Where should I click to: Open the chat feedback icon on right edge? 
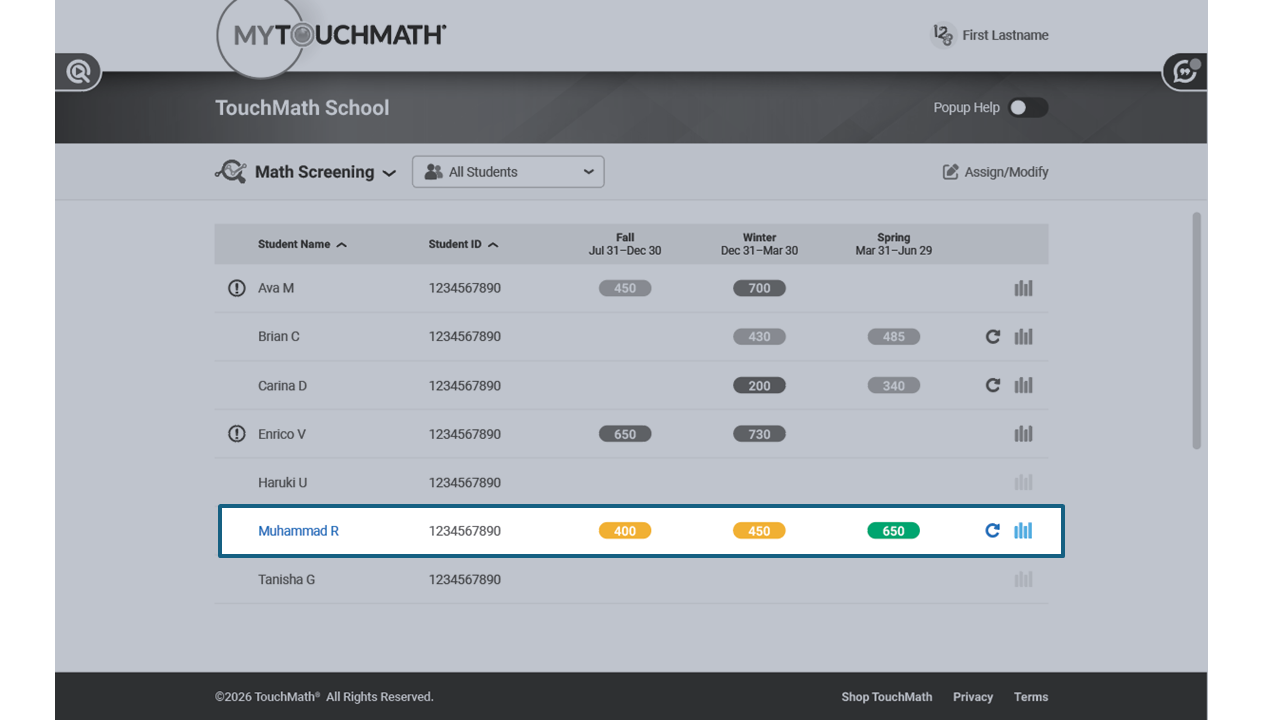coord(1185,72)
